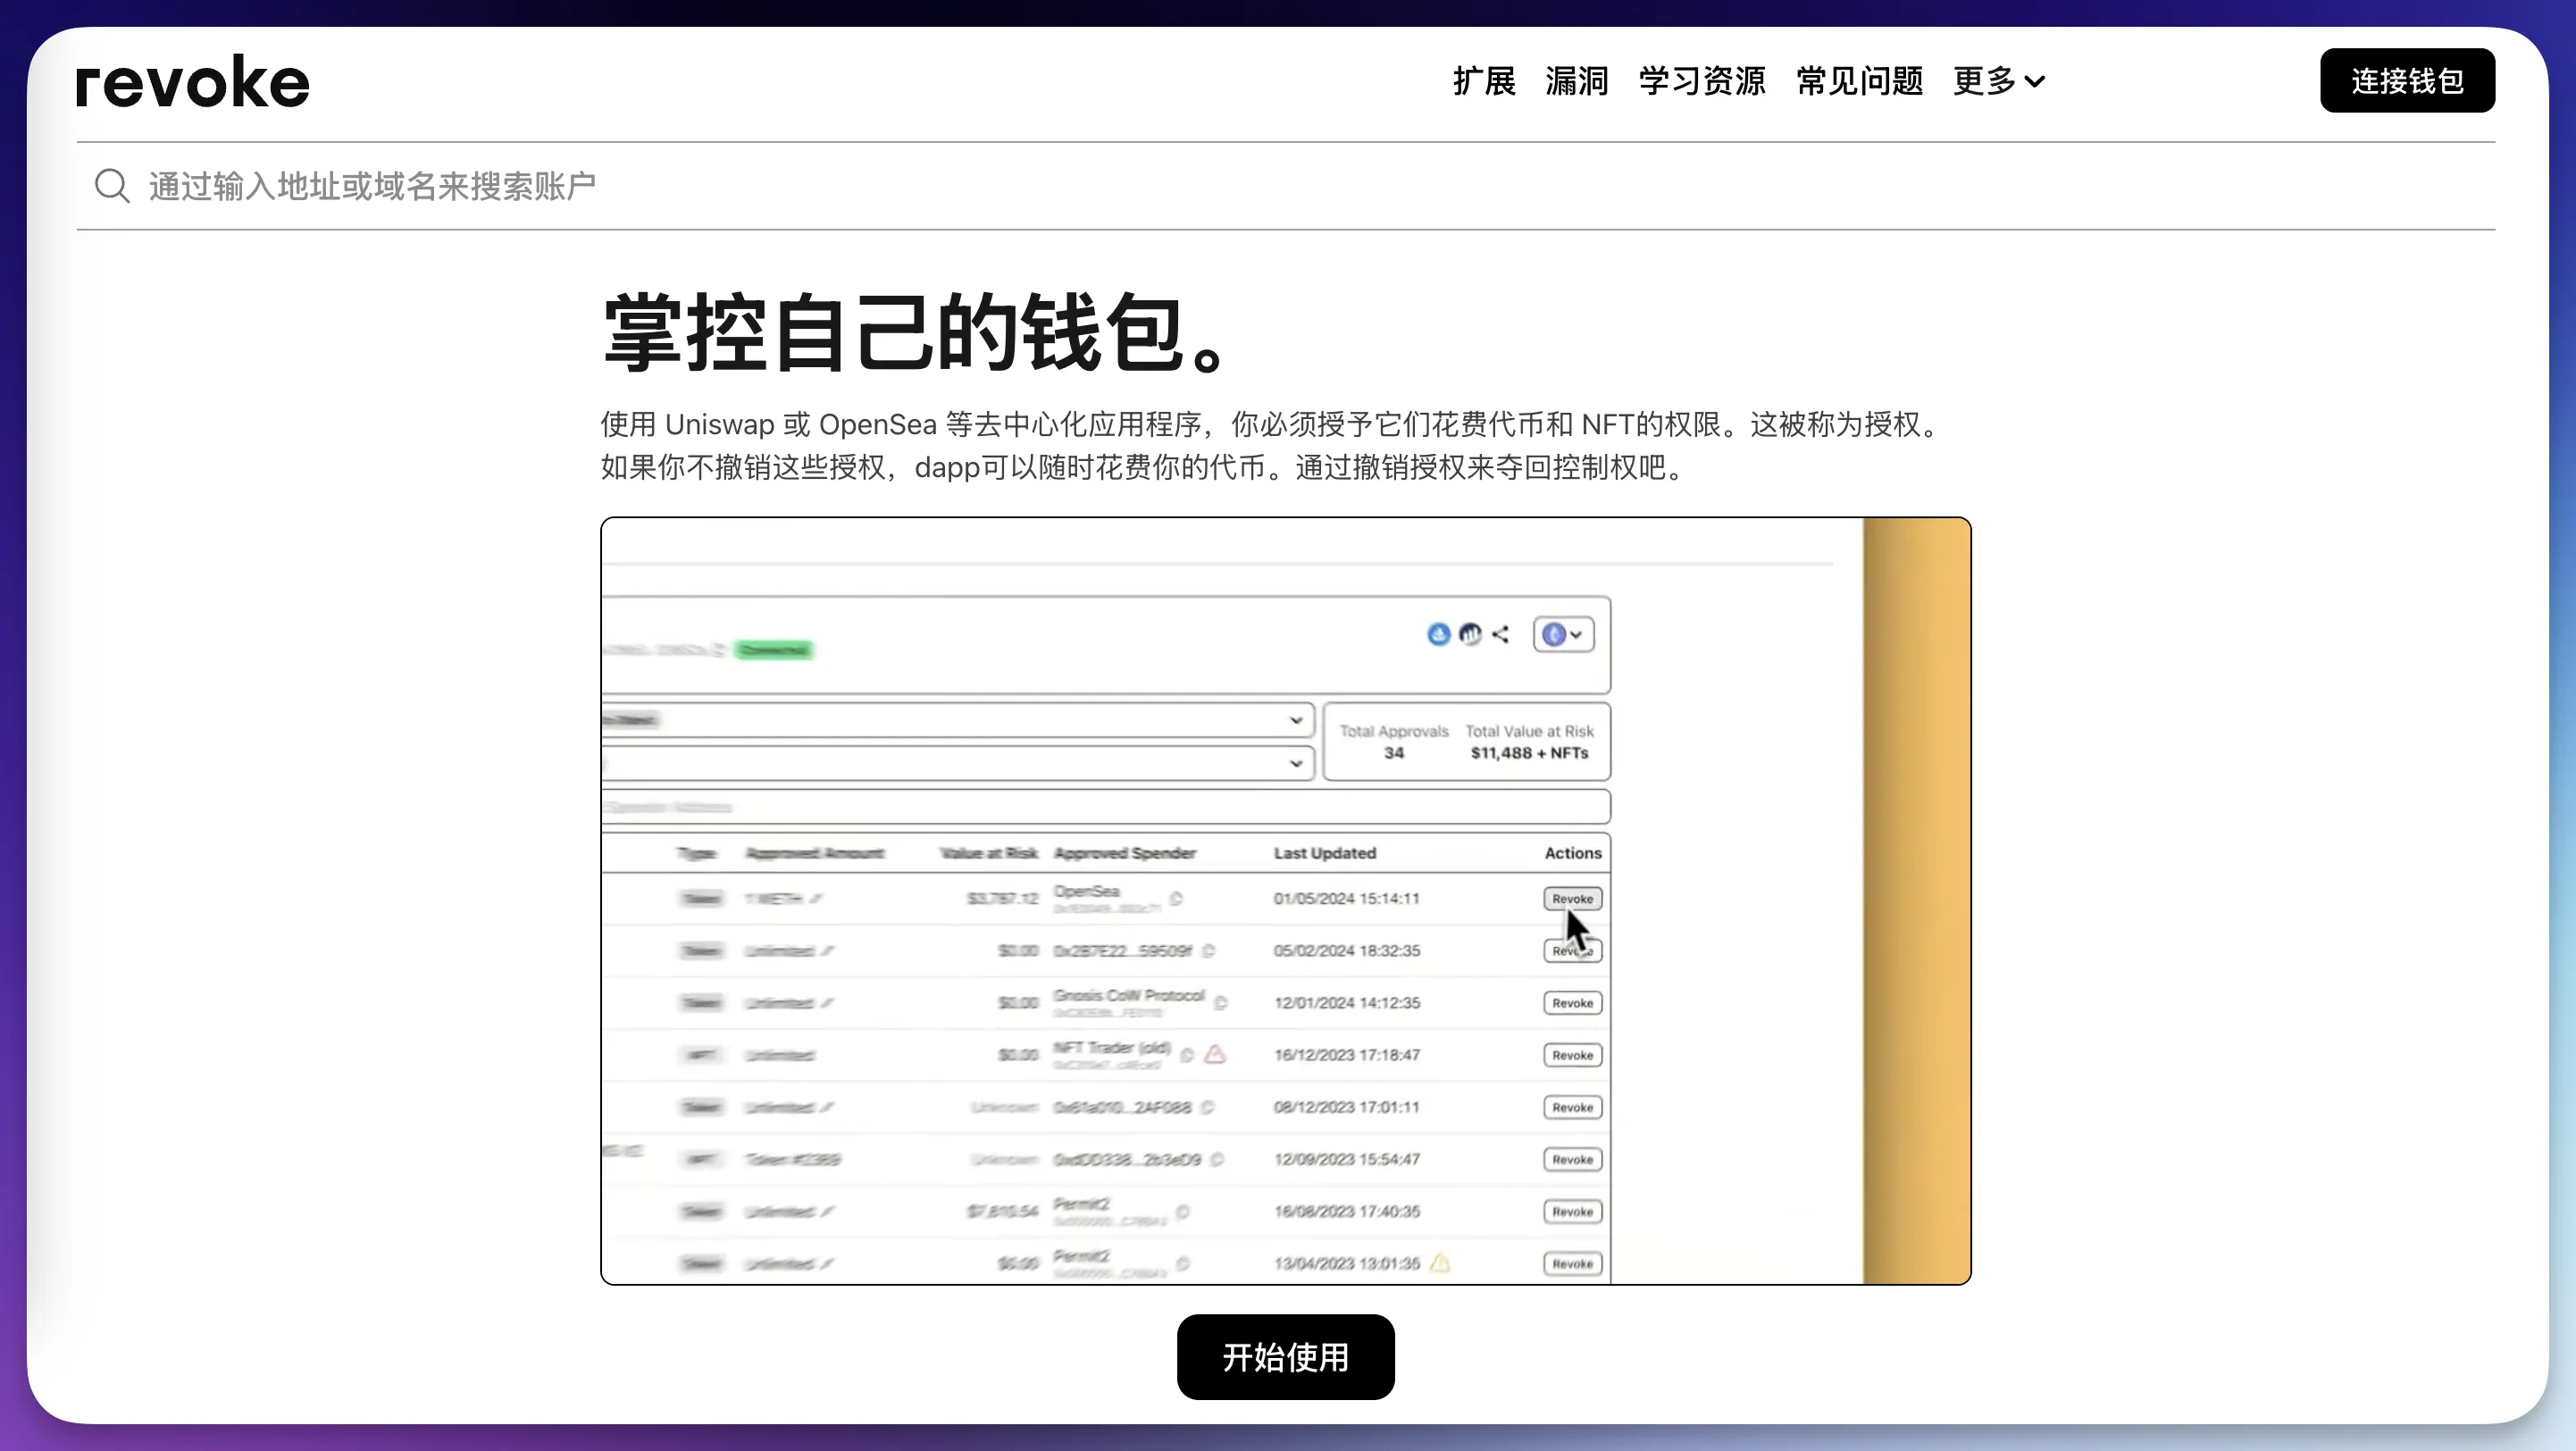This screenshot has width=2576, height=1451.
Task: Focus the address or domain search field
Action: (1286, 186)
